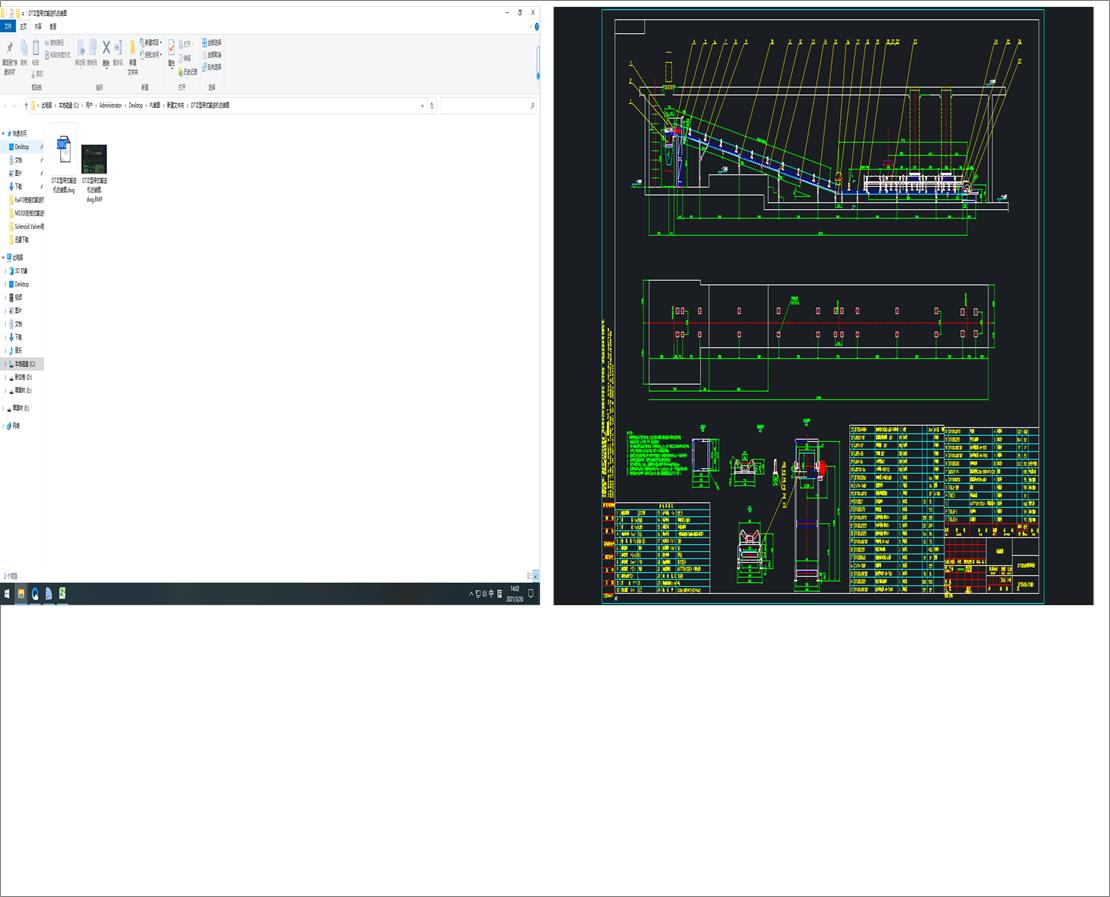Click Paste shortcut (粘贴快捷方式) in ribbon

(58, 54)
